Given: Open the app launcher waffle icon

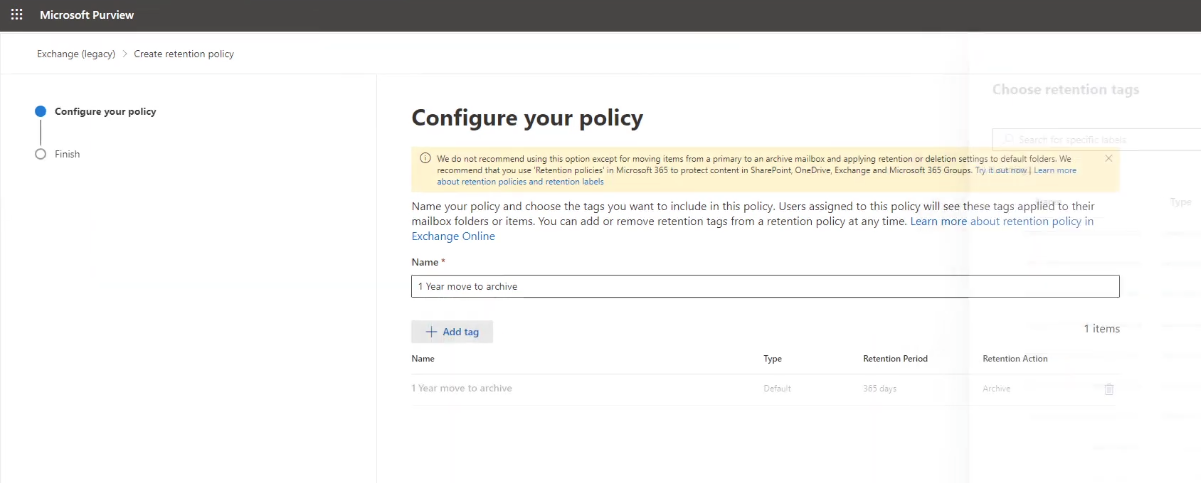Looking at the screenshot, I should 16,15.
